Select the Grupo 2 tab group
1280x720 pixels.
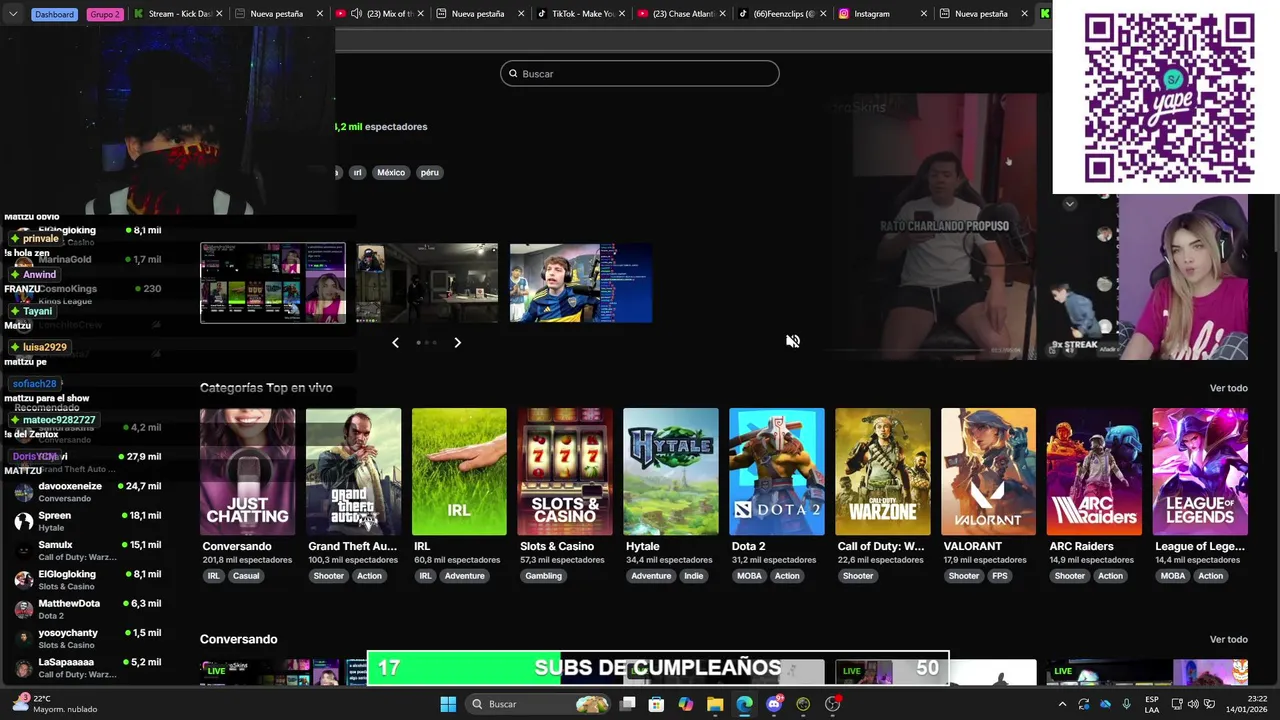[x=104, y=14]
